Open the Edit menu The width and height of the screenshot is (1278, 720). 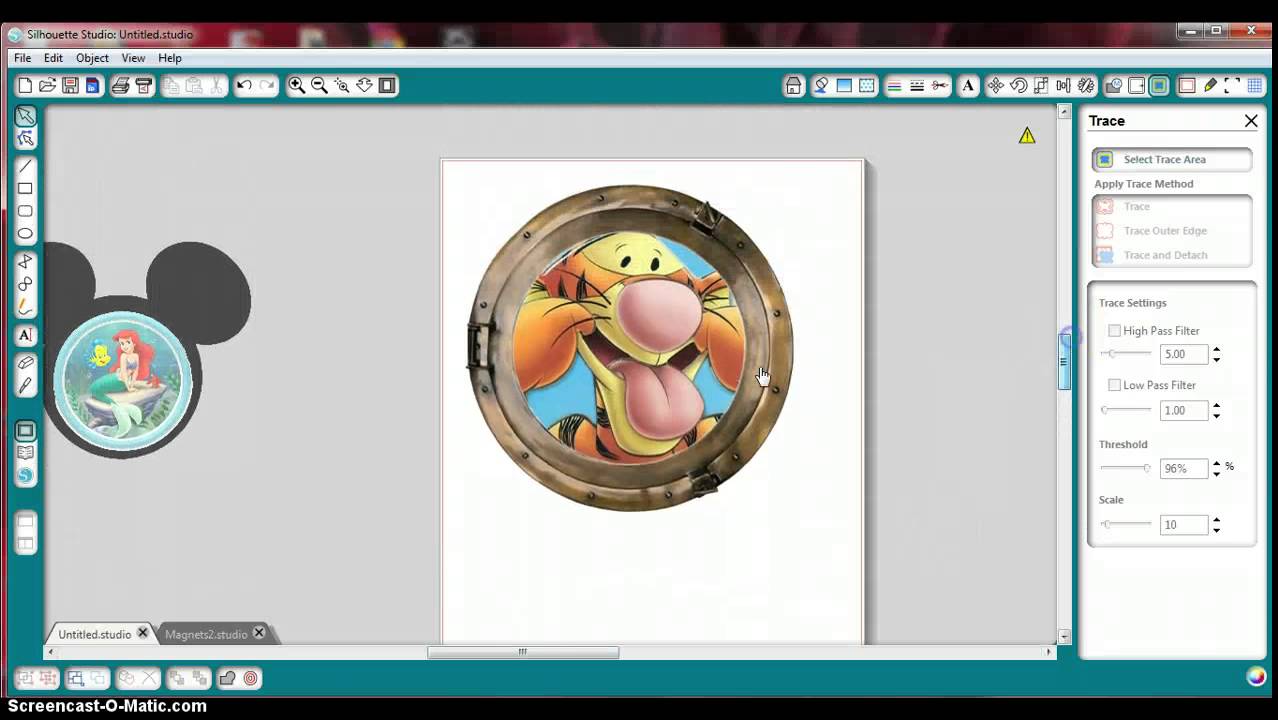pos(53,58)
